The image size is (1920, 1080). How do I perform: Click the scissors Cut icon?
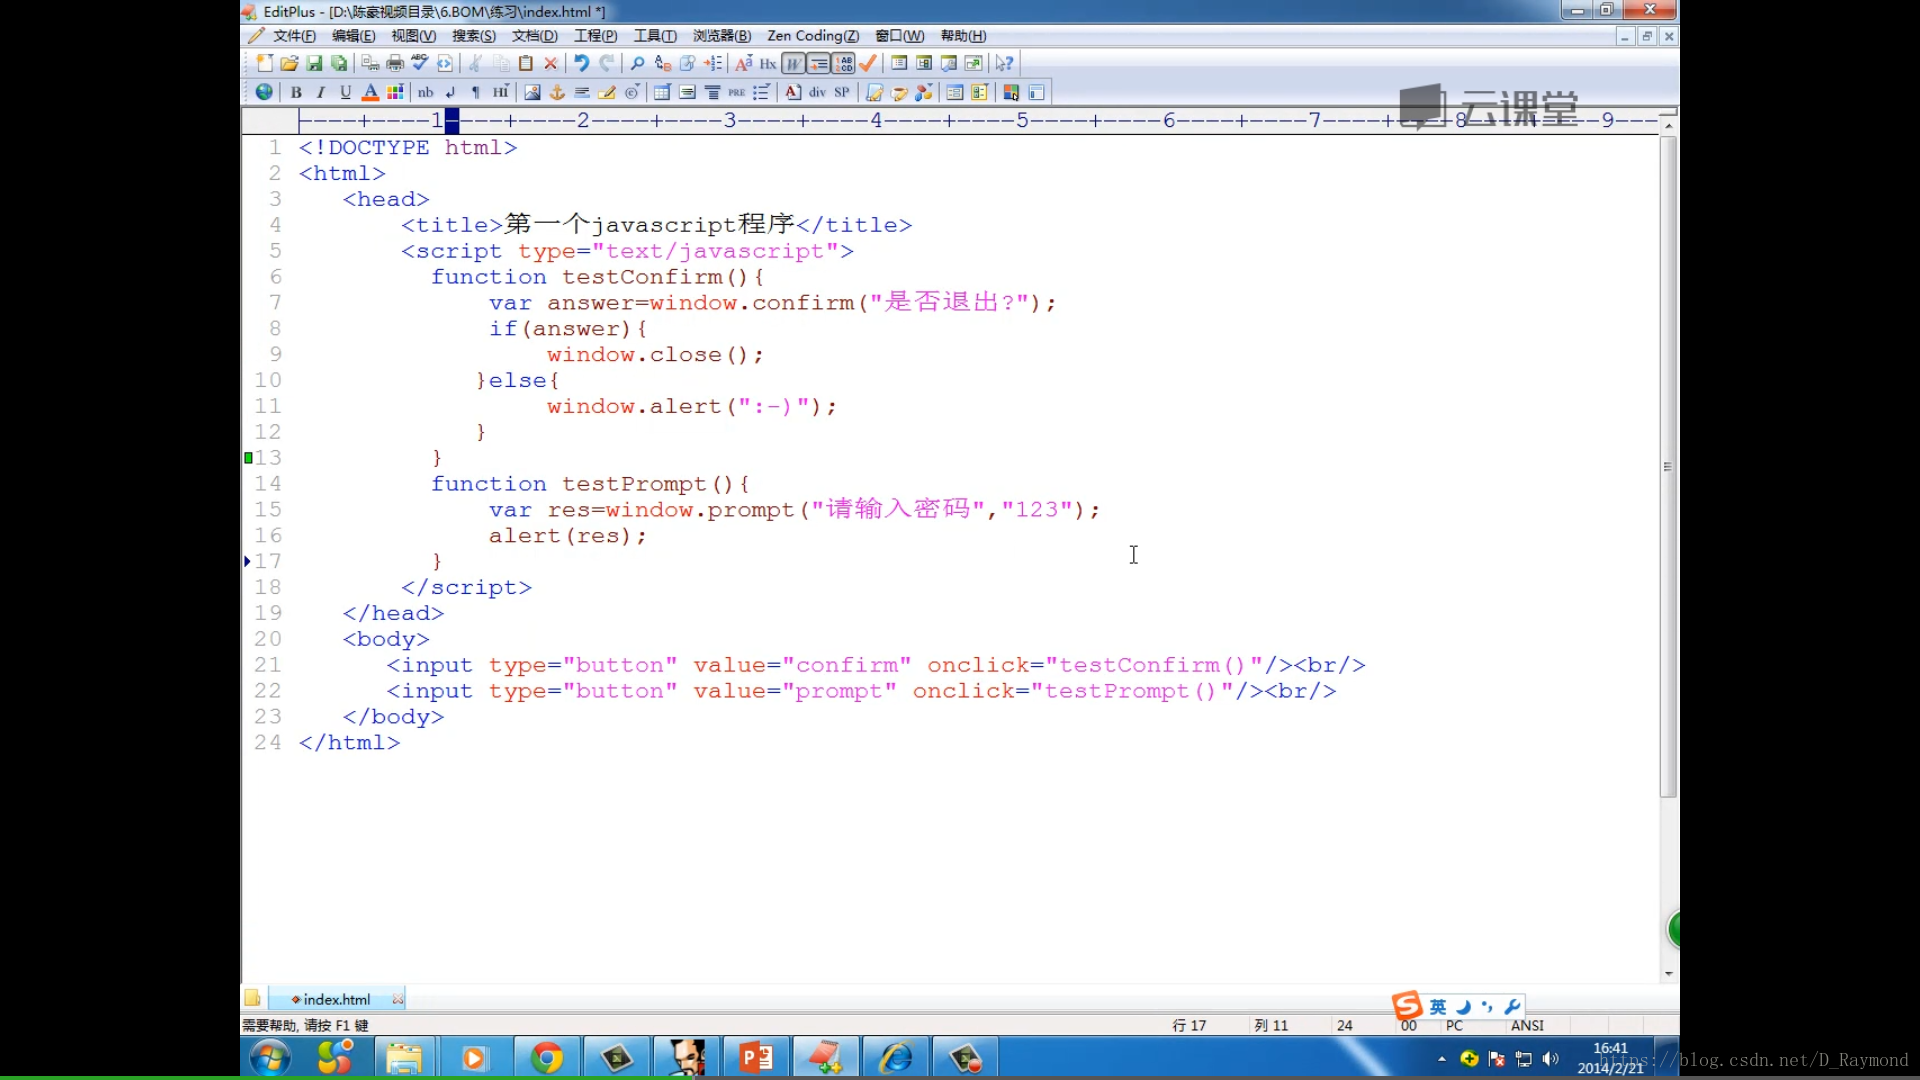(x=476, y=63)
